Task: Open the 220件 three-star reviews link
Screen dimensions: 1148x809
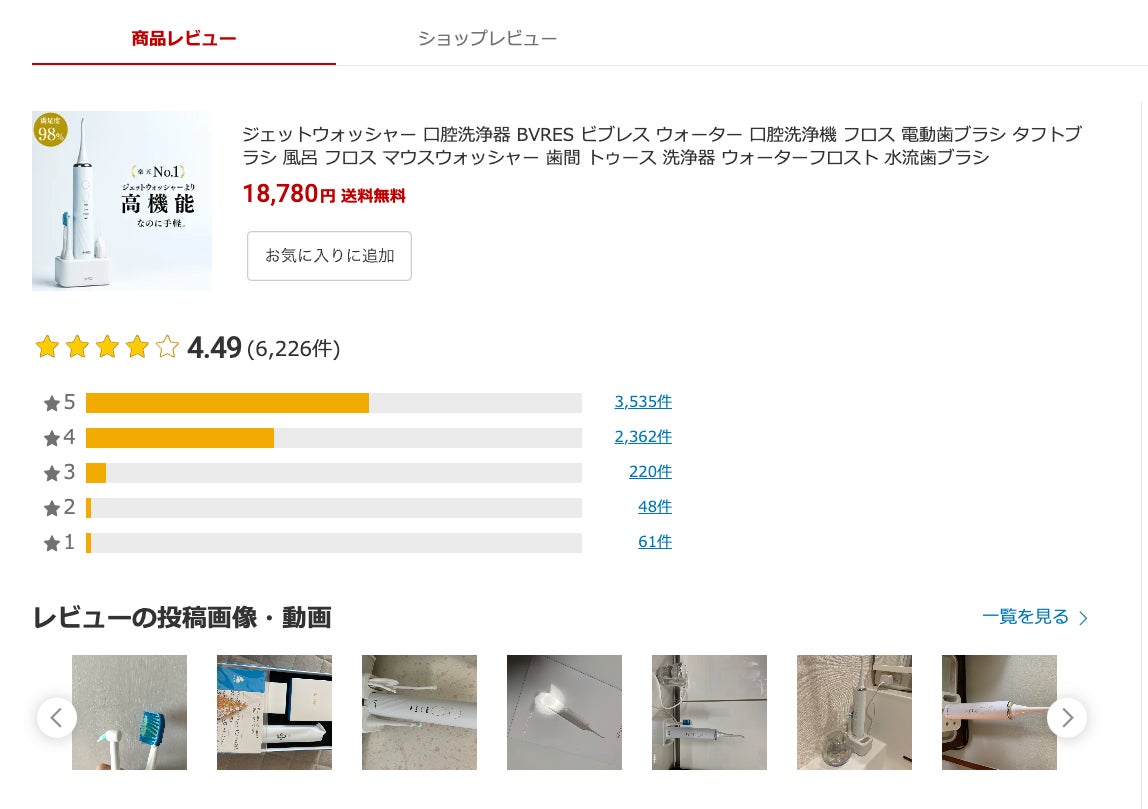Action: pos(650,472)
